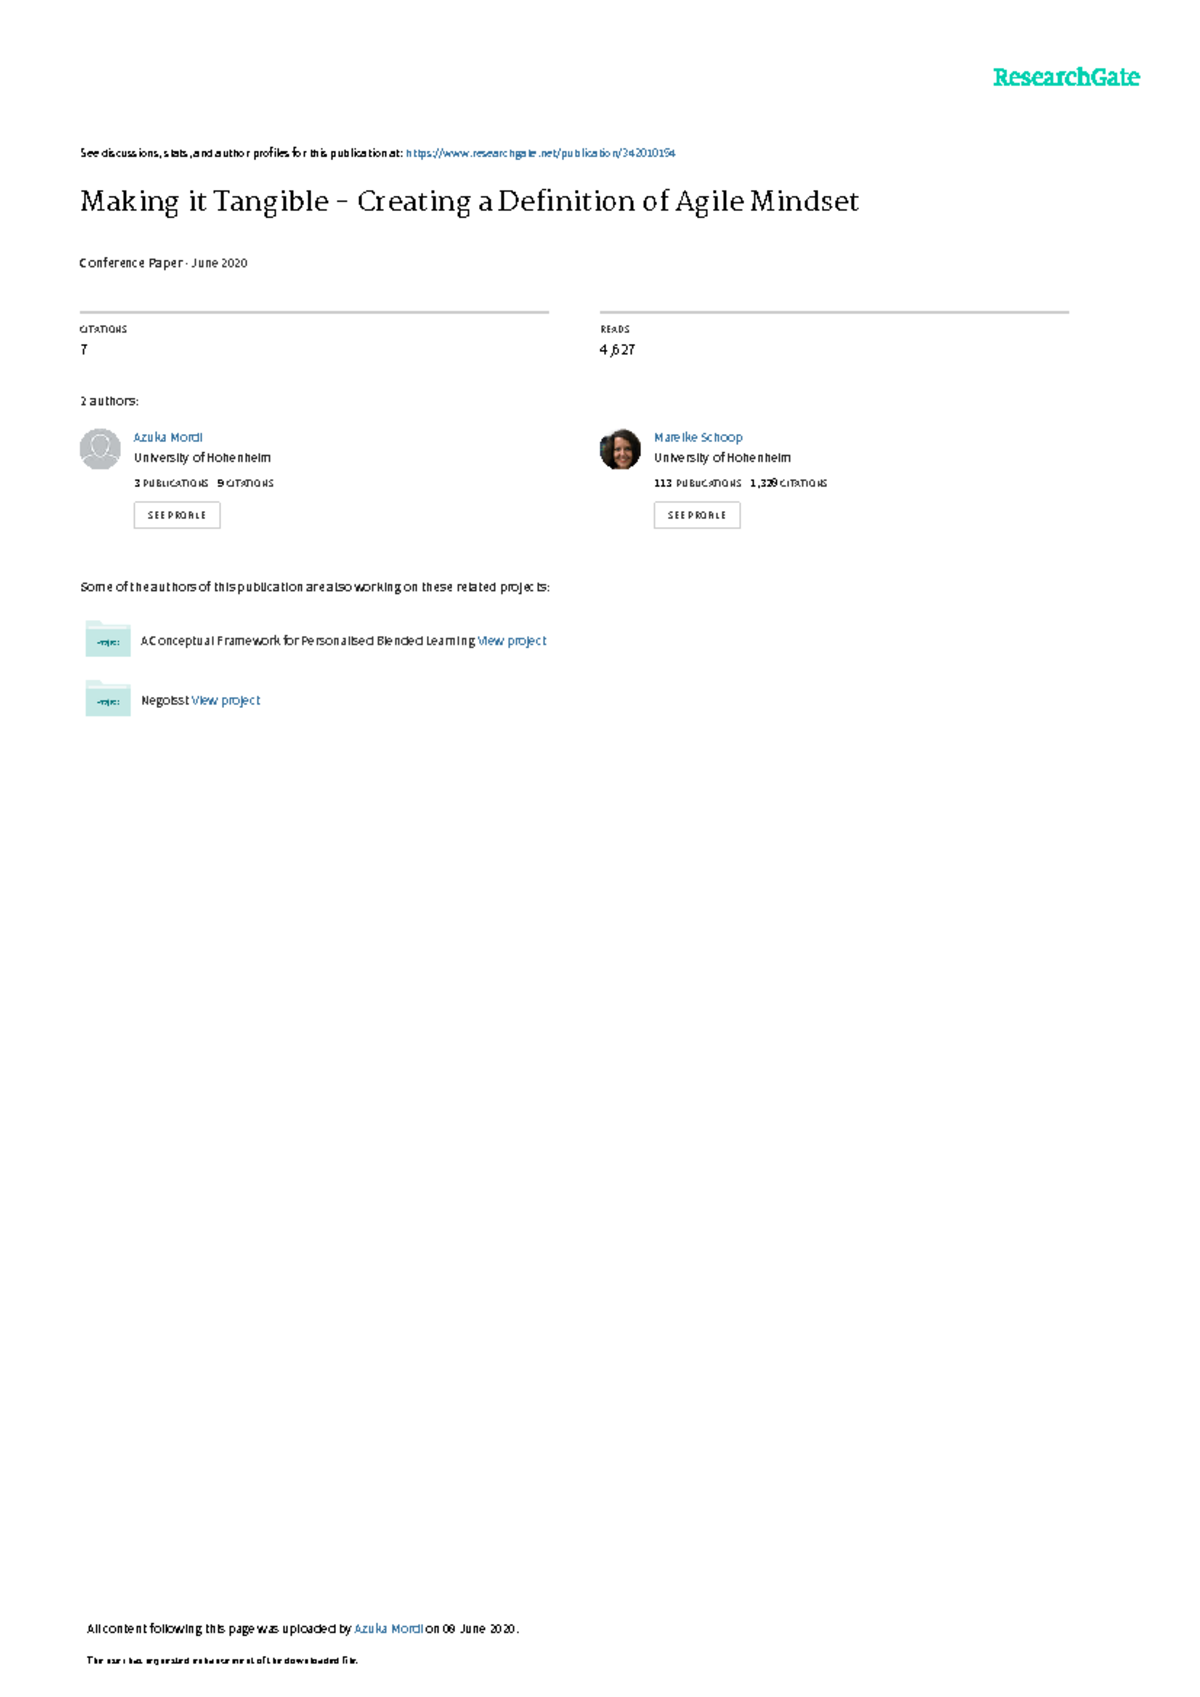Open the researchgate.net publication URL link
This screenshot has height=1697, width=1200.
pyautogui.click(x=540, y=153)
